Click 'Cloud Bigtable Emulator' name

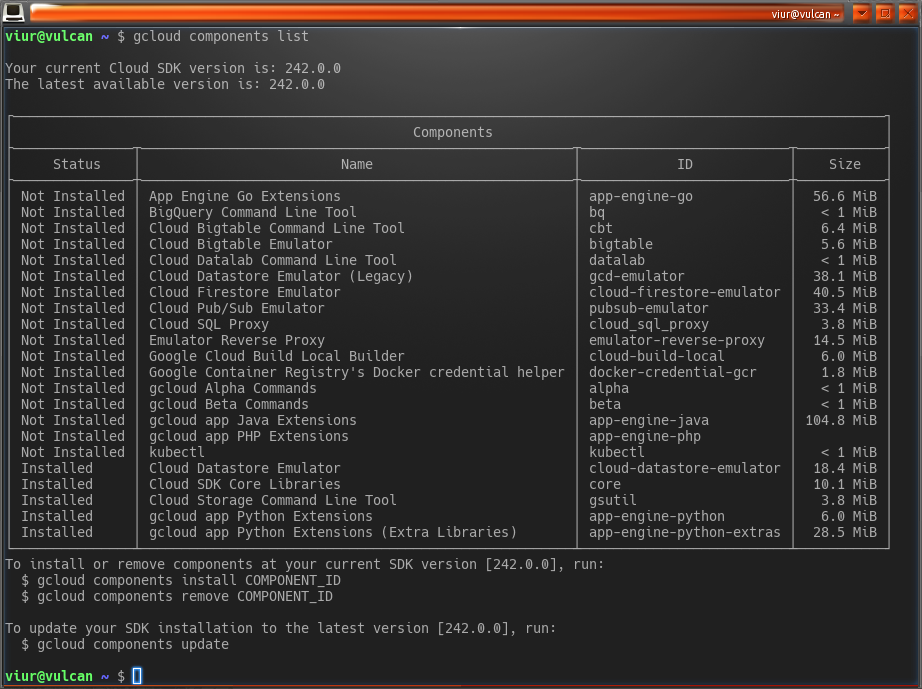click(240, 244)
